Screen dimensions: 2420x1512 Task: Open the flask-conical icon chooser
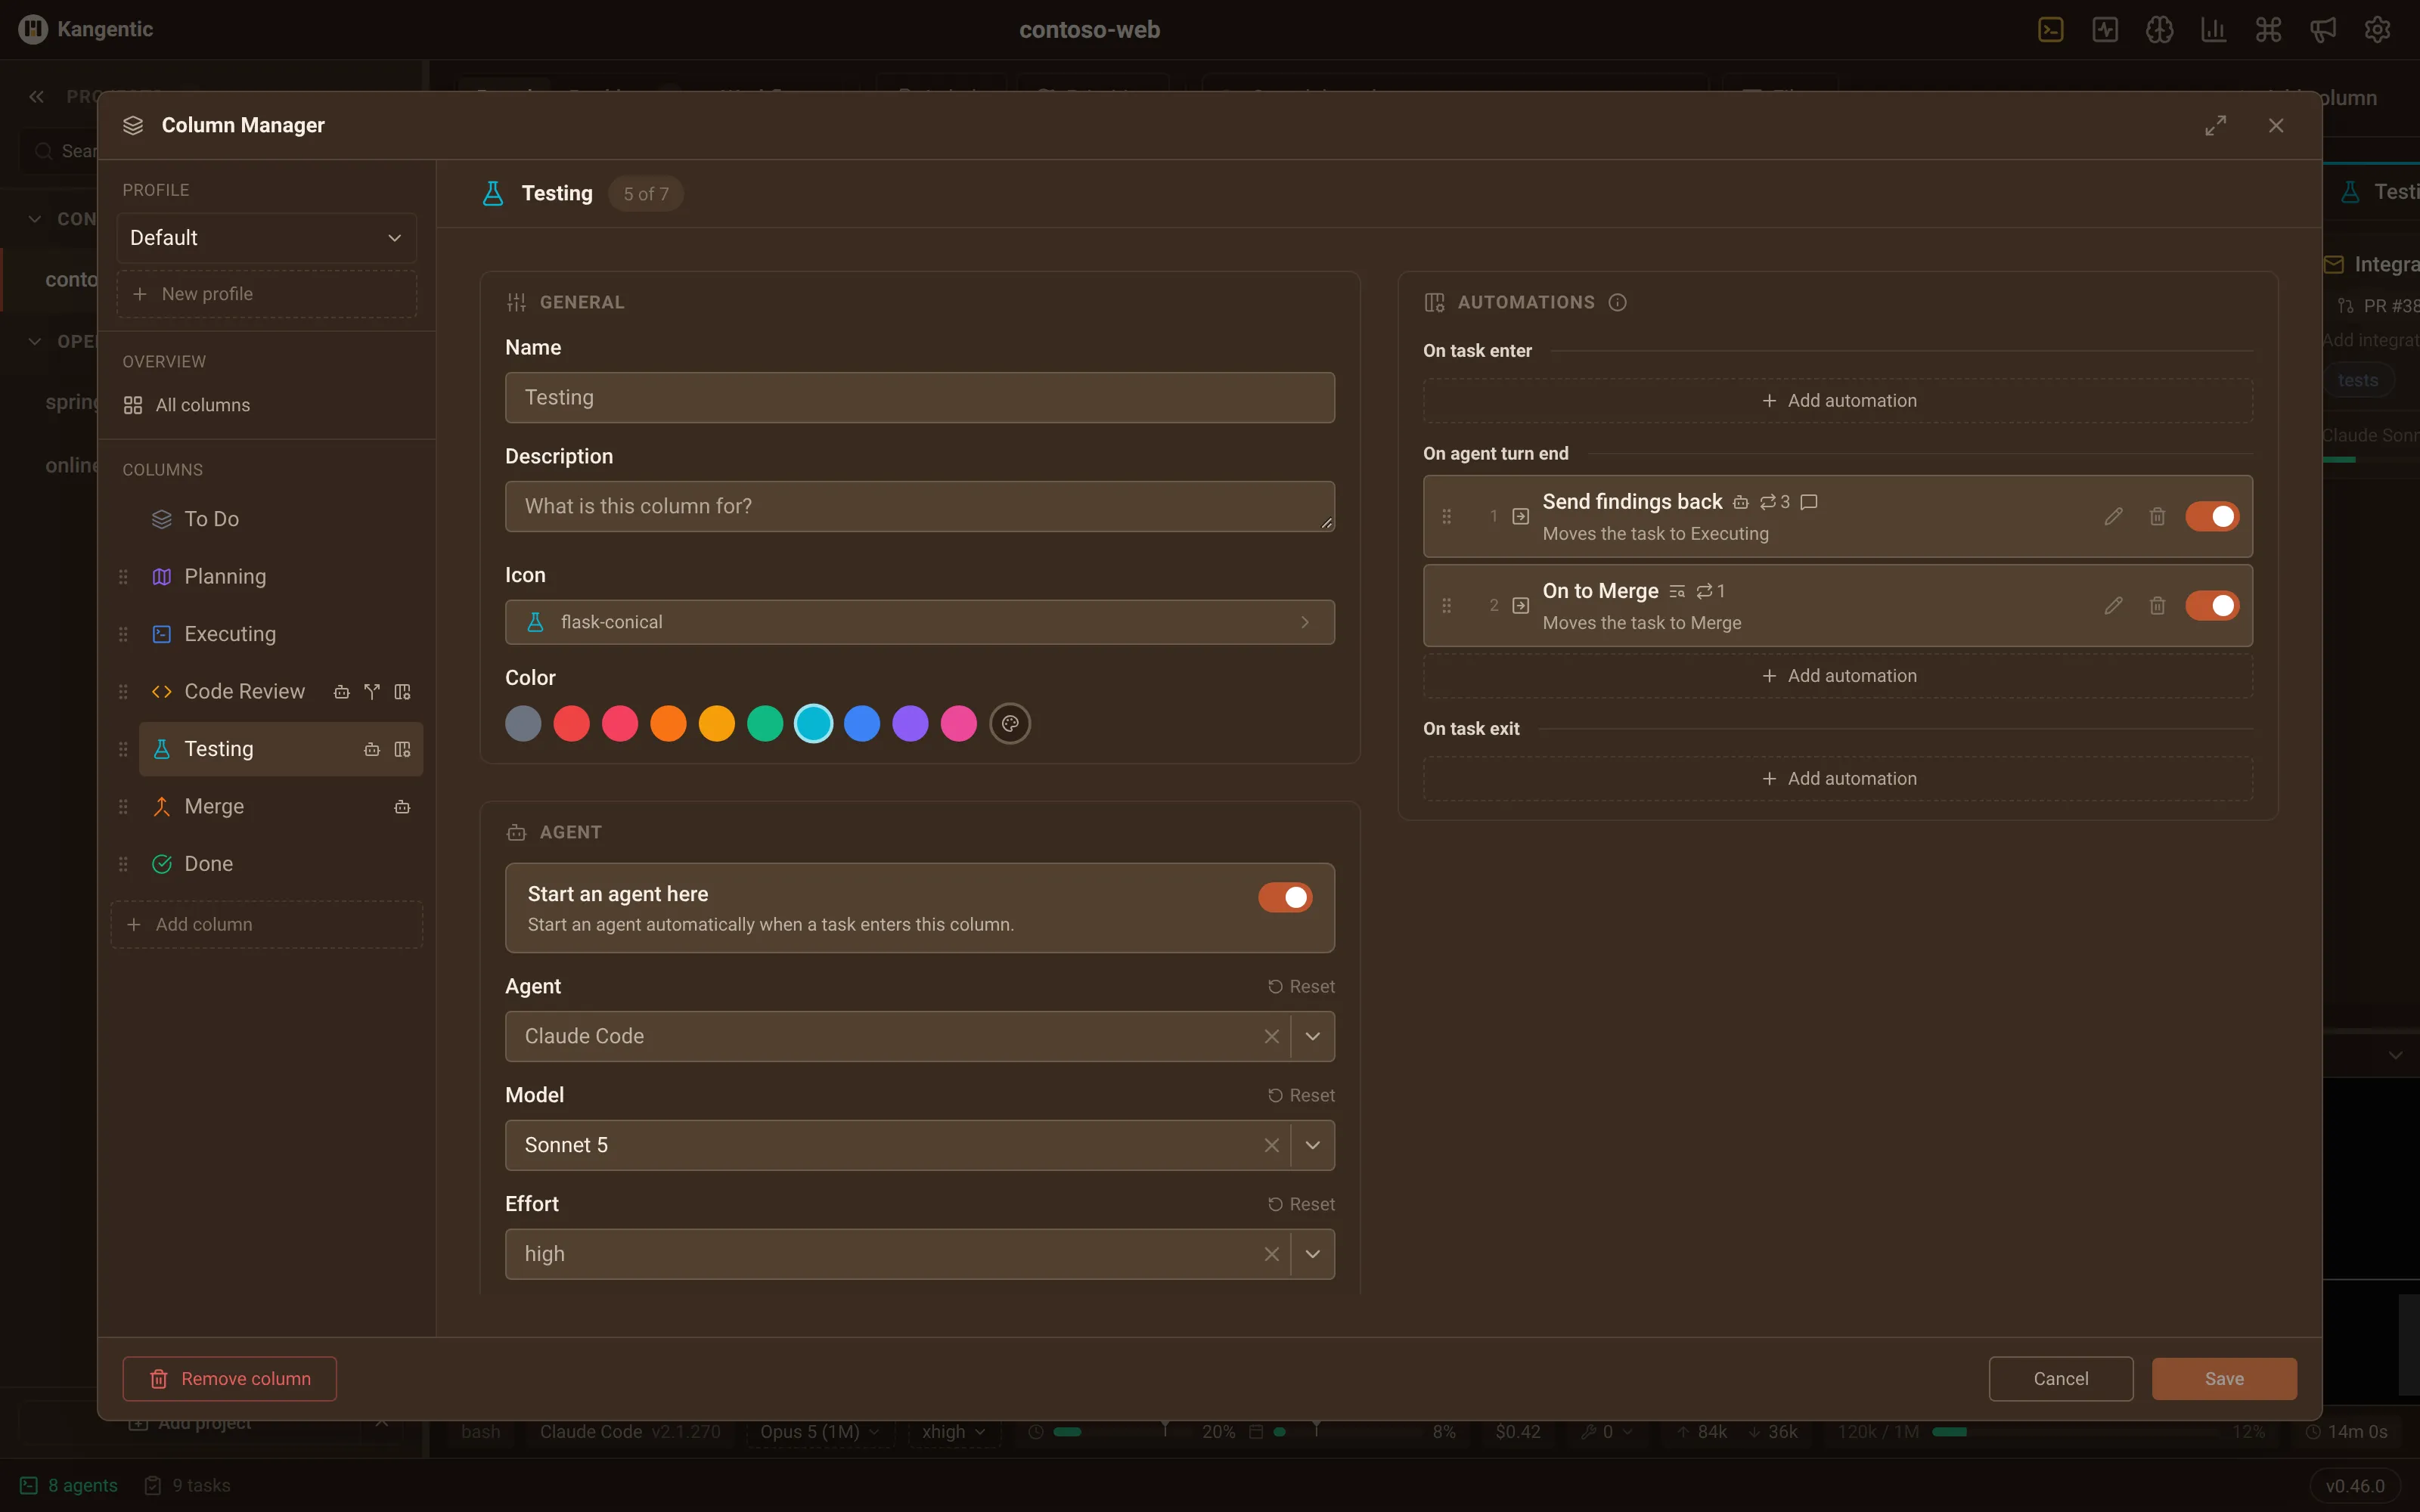(x=919, y=622)
